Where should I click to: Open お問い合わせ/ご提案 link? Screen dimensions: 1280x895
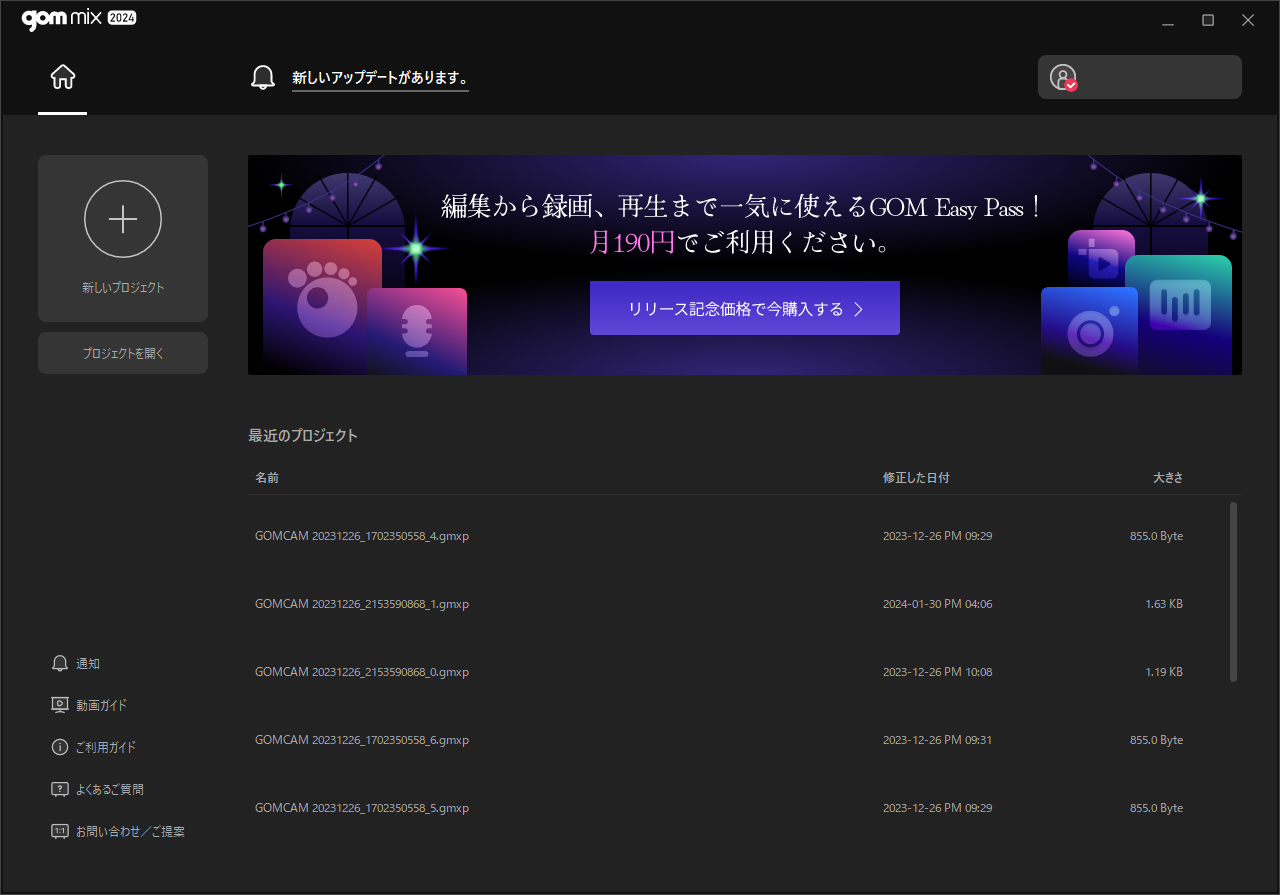(130, 831)
